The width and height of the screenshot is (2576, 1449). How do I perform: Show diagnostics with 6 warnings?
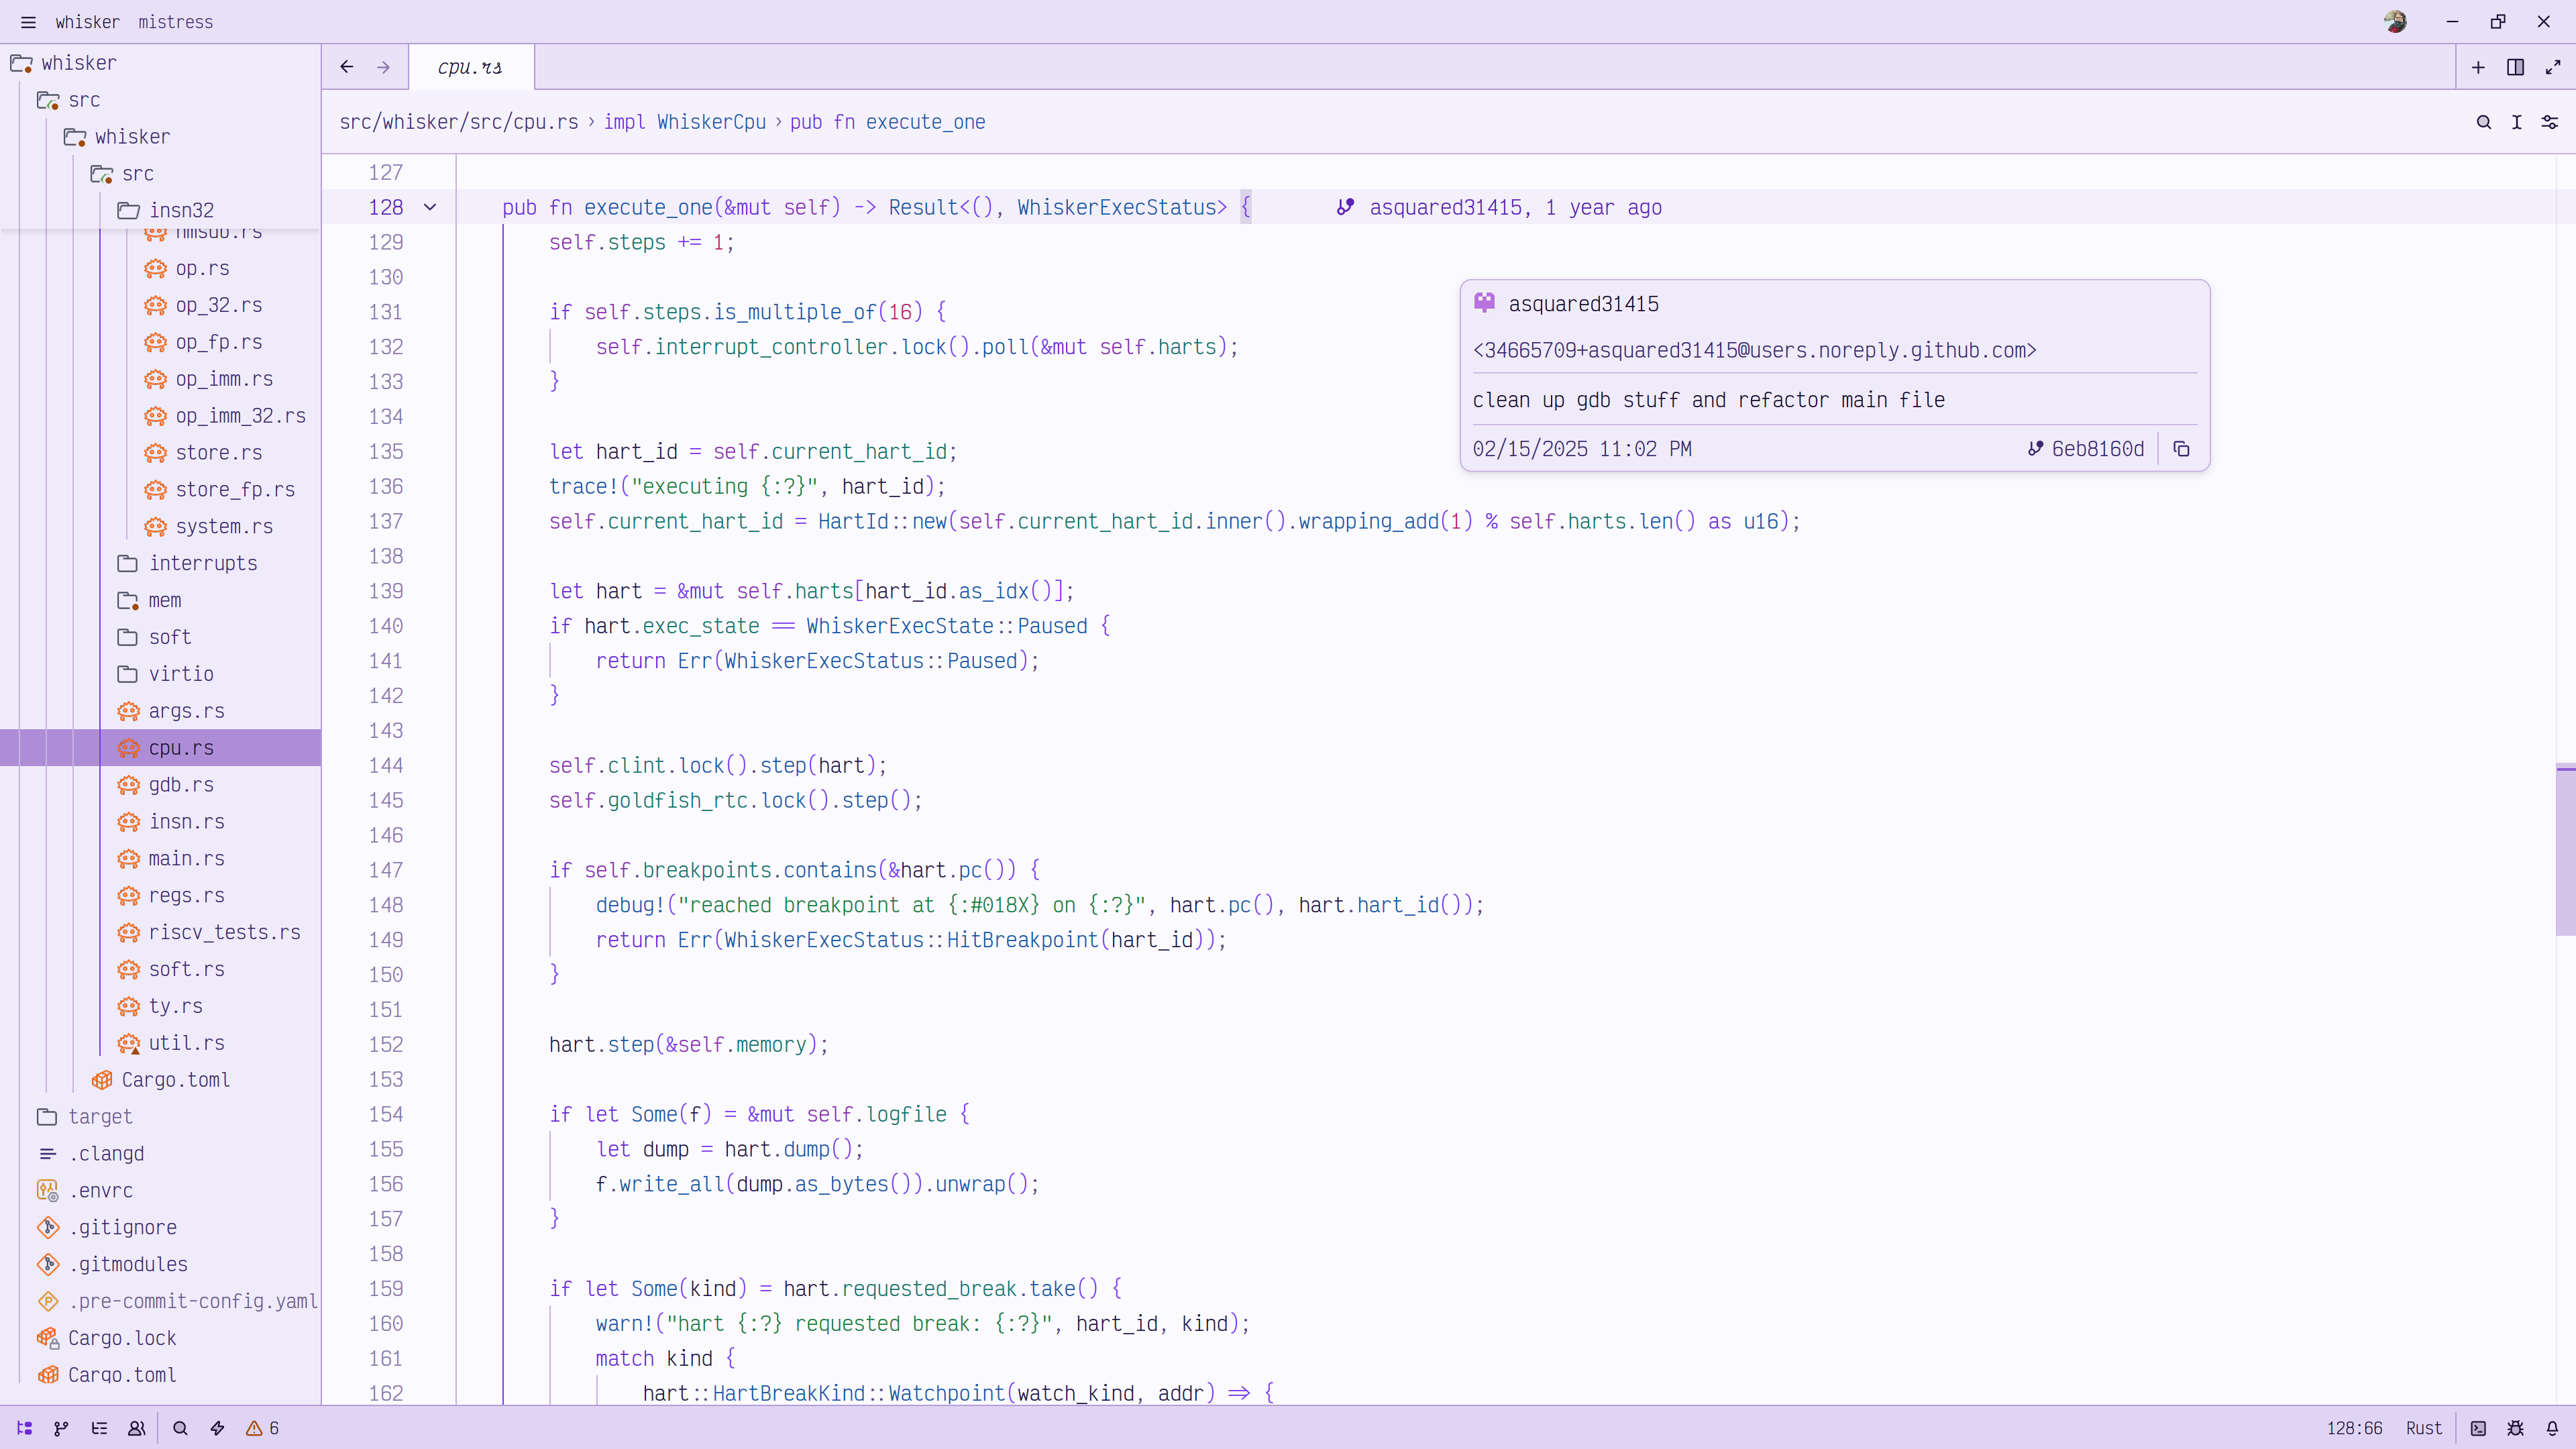pyautogui.click(x=263, y=1428)
